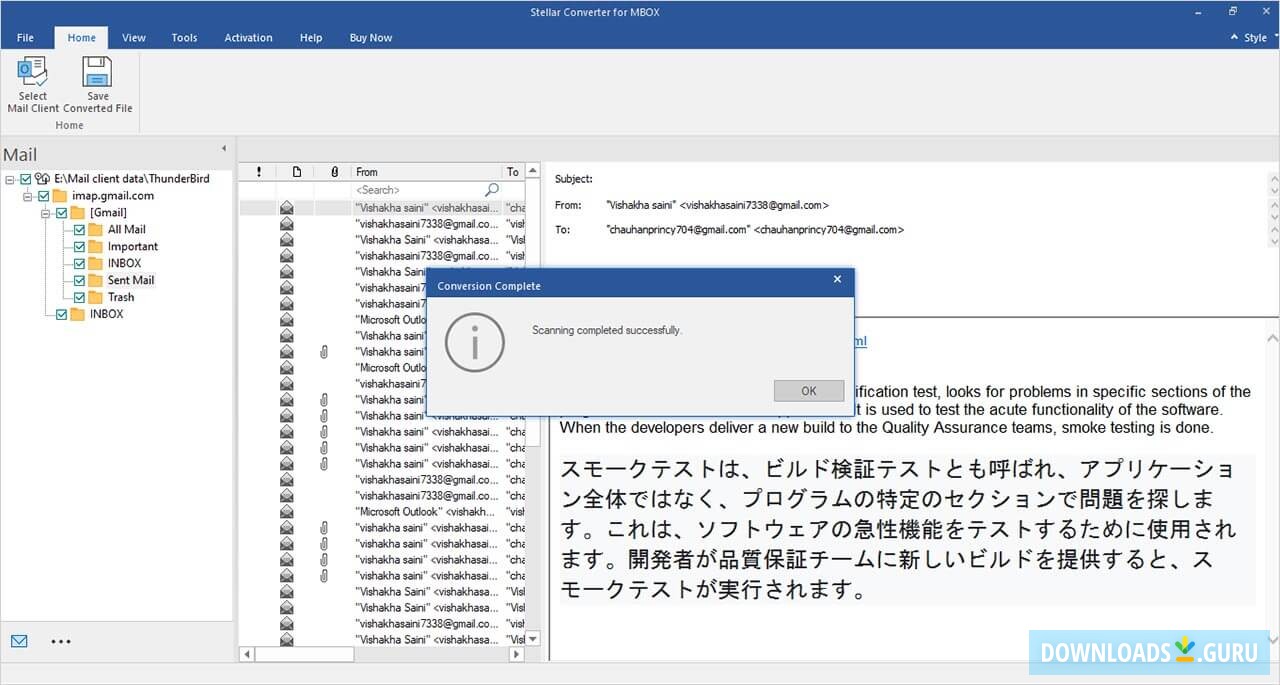The image size is (1280, 685).
Task: Uncheck the Sent Mail folder checkbox
Action: coord(80,280)
